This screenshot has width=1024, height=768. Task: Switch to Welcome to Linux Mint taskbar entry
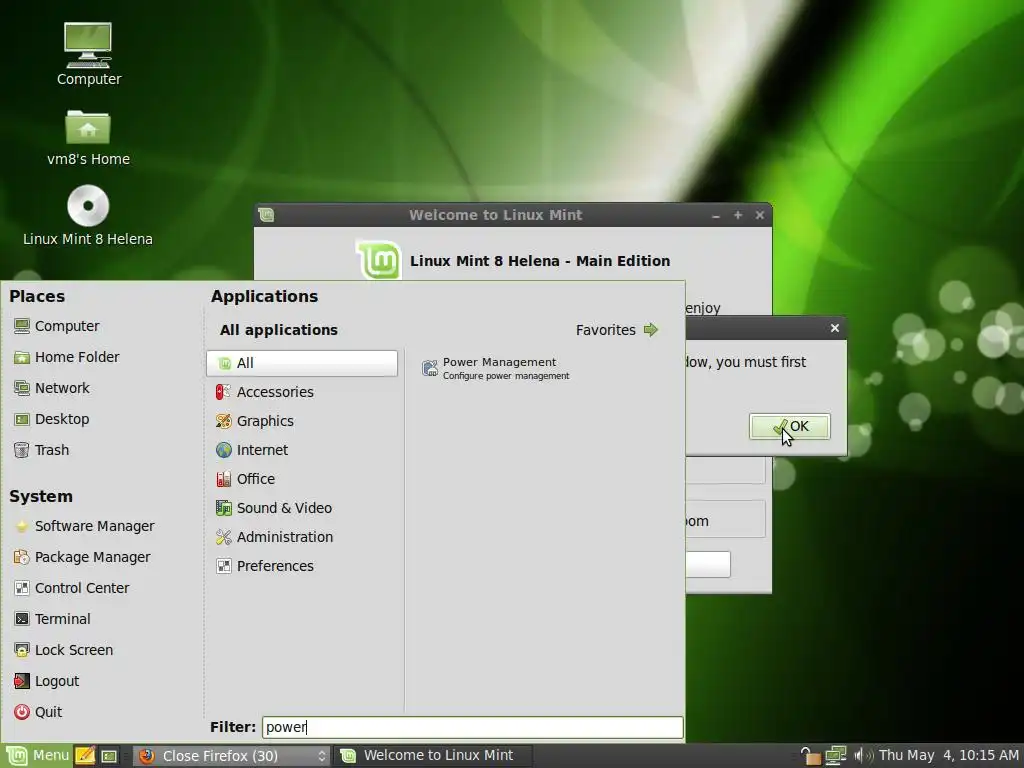[x=433, y=756]
